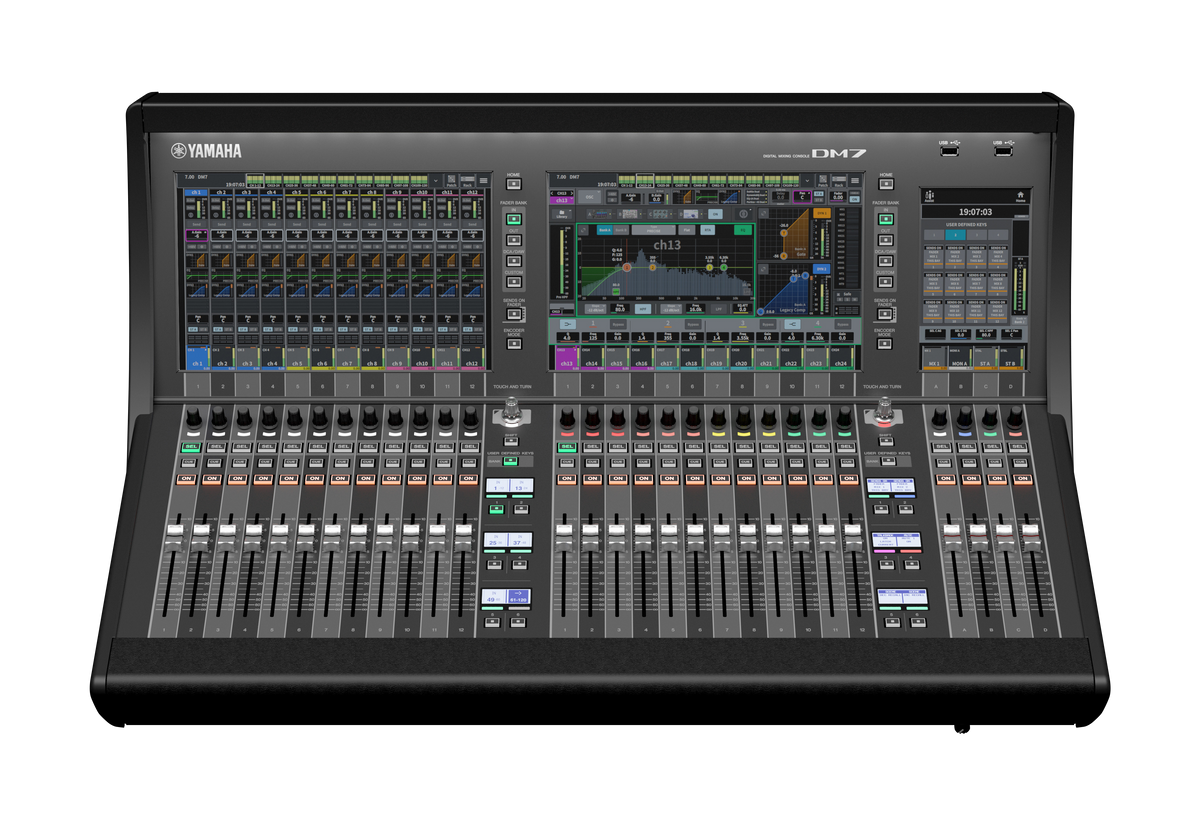Hit SENDS ON FADER key beside the ch1–ch12 screen
The image size is (1200, 820).
(x=513, y=314)
